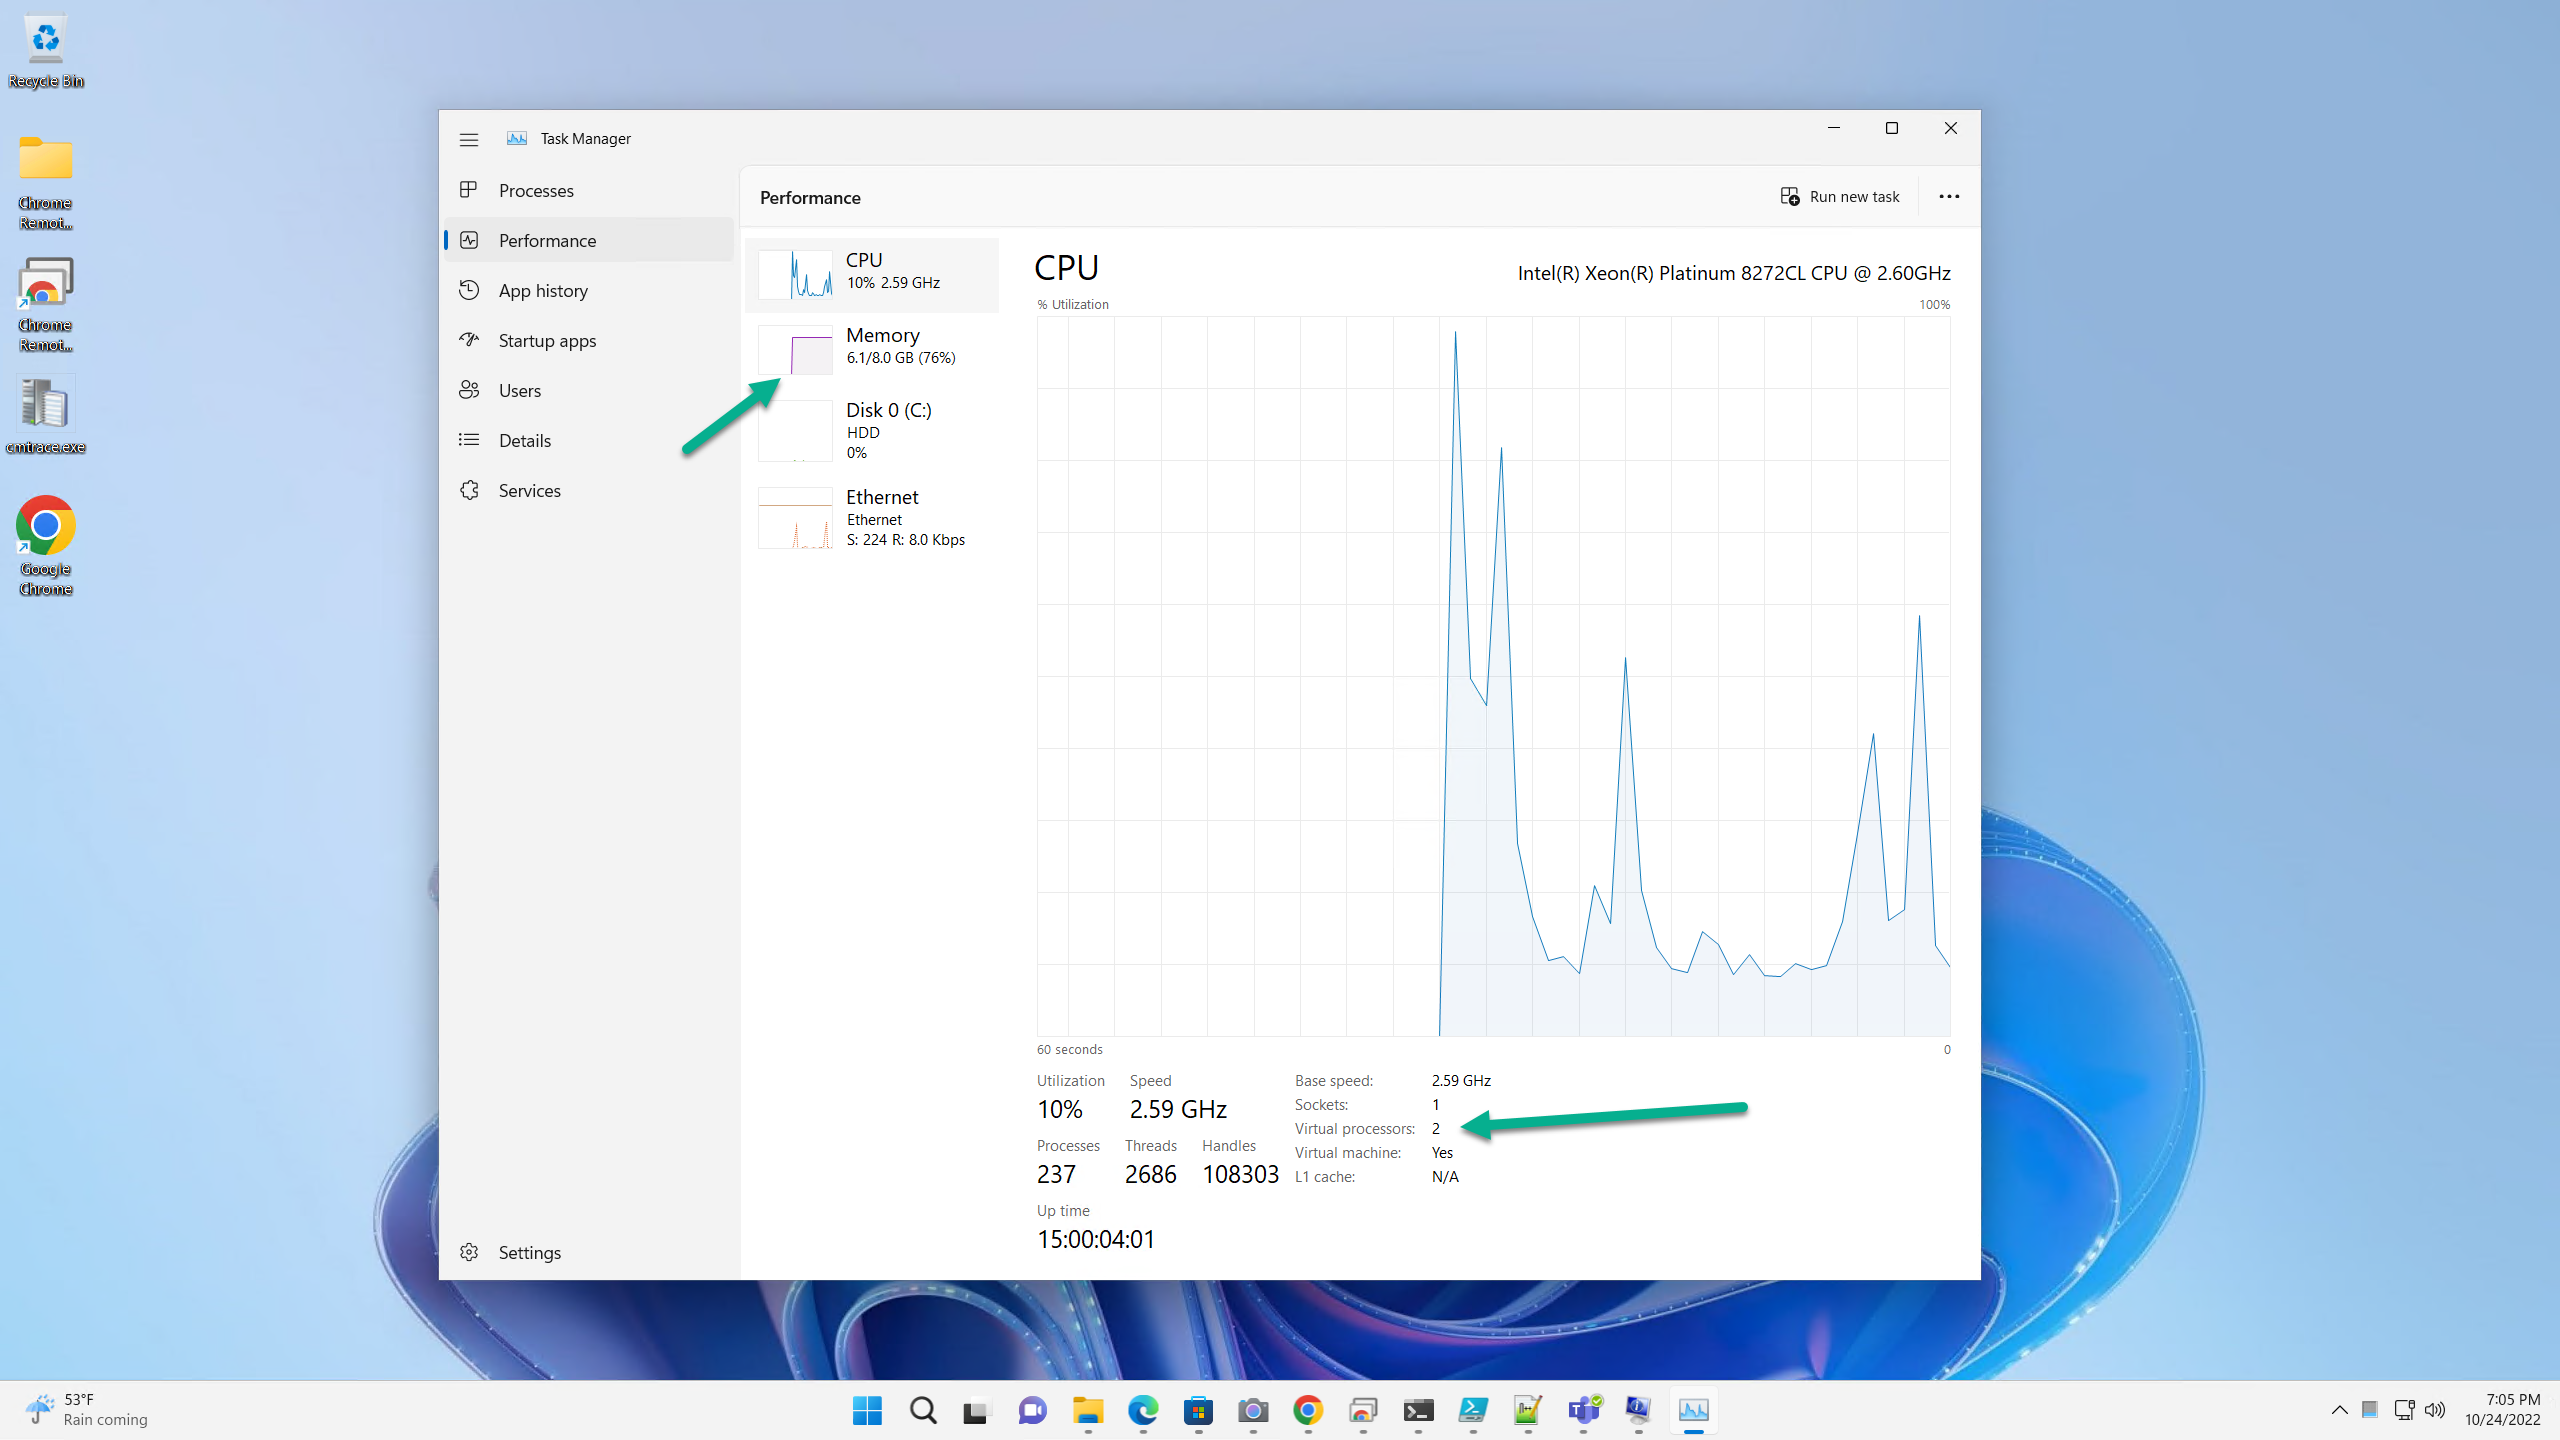Select Ethernet performance item
Viewport: 2560px width, 1440px height.
872,517
